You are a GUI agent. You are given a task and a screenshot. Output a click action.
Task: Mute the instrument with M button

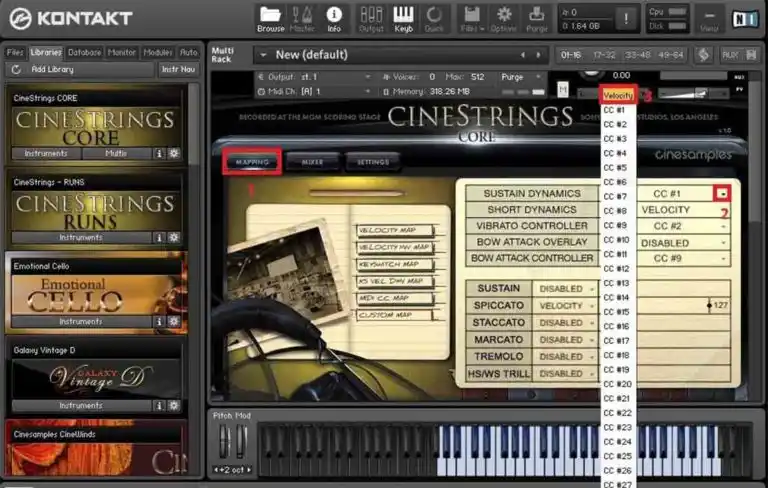tap(563, 89)
